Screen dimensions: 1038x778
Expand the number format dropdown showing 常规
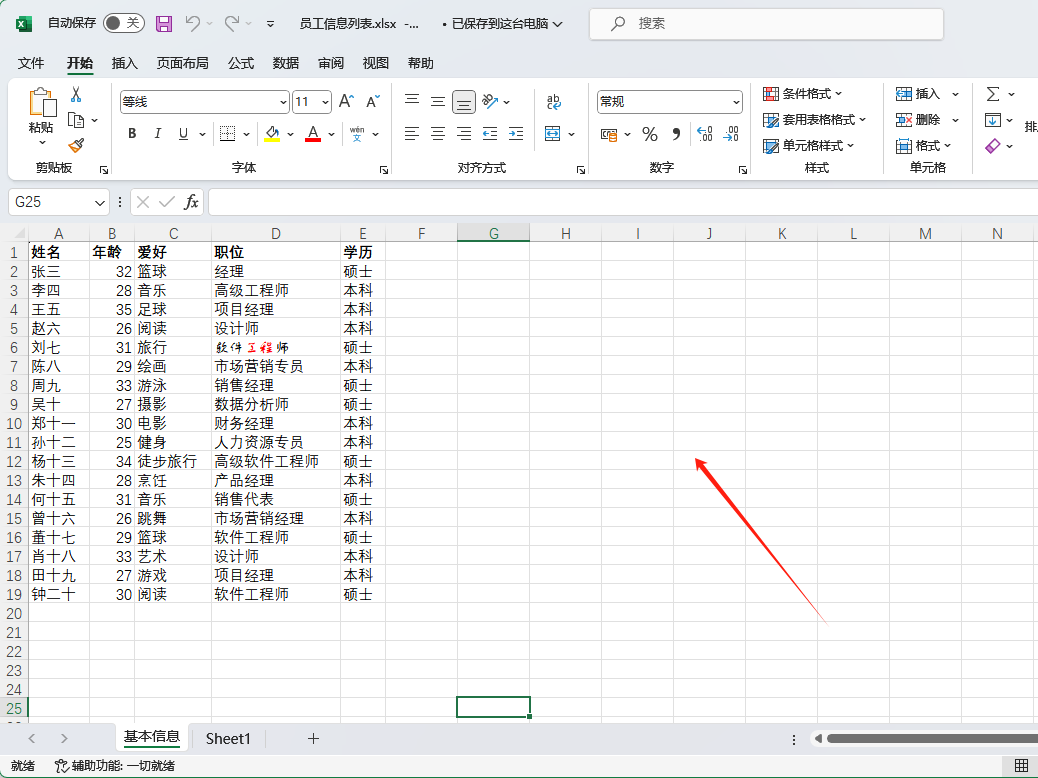[x=736, y=102]
